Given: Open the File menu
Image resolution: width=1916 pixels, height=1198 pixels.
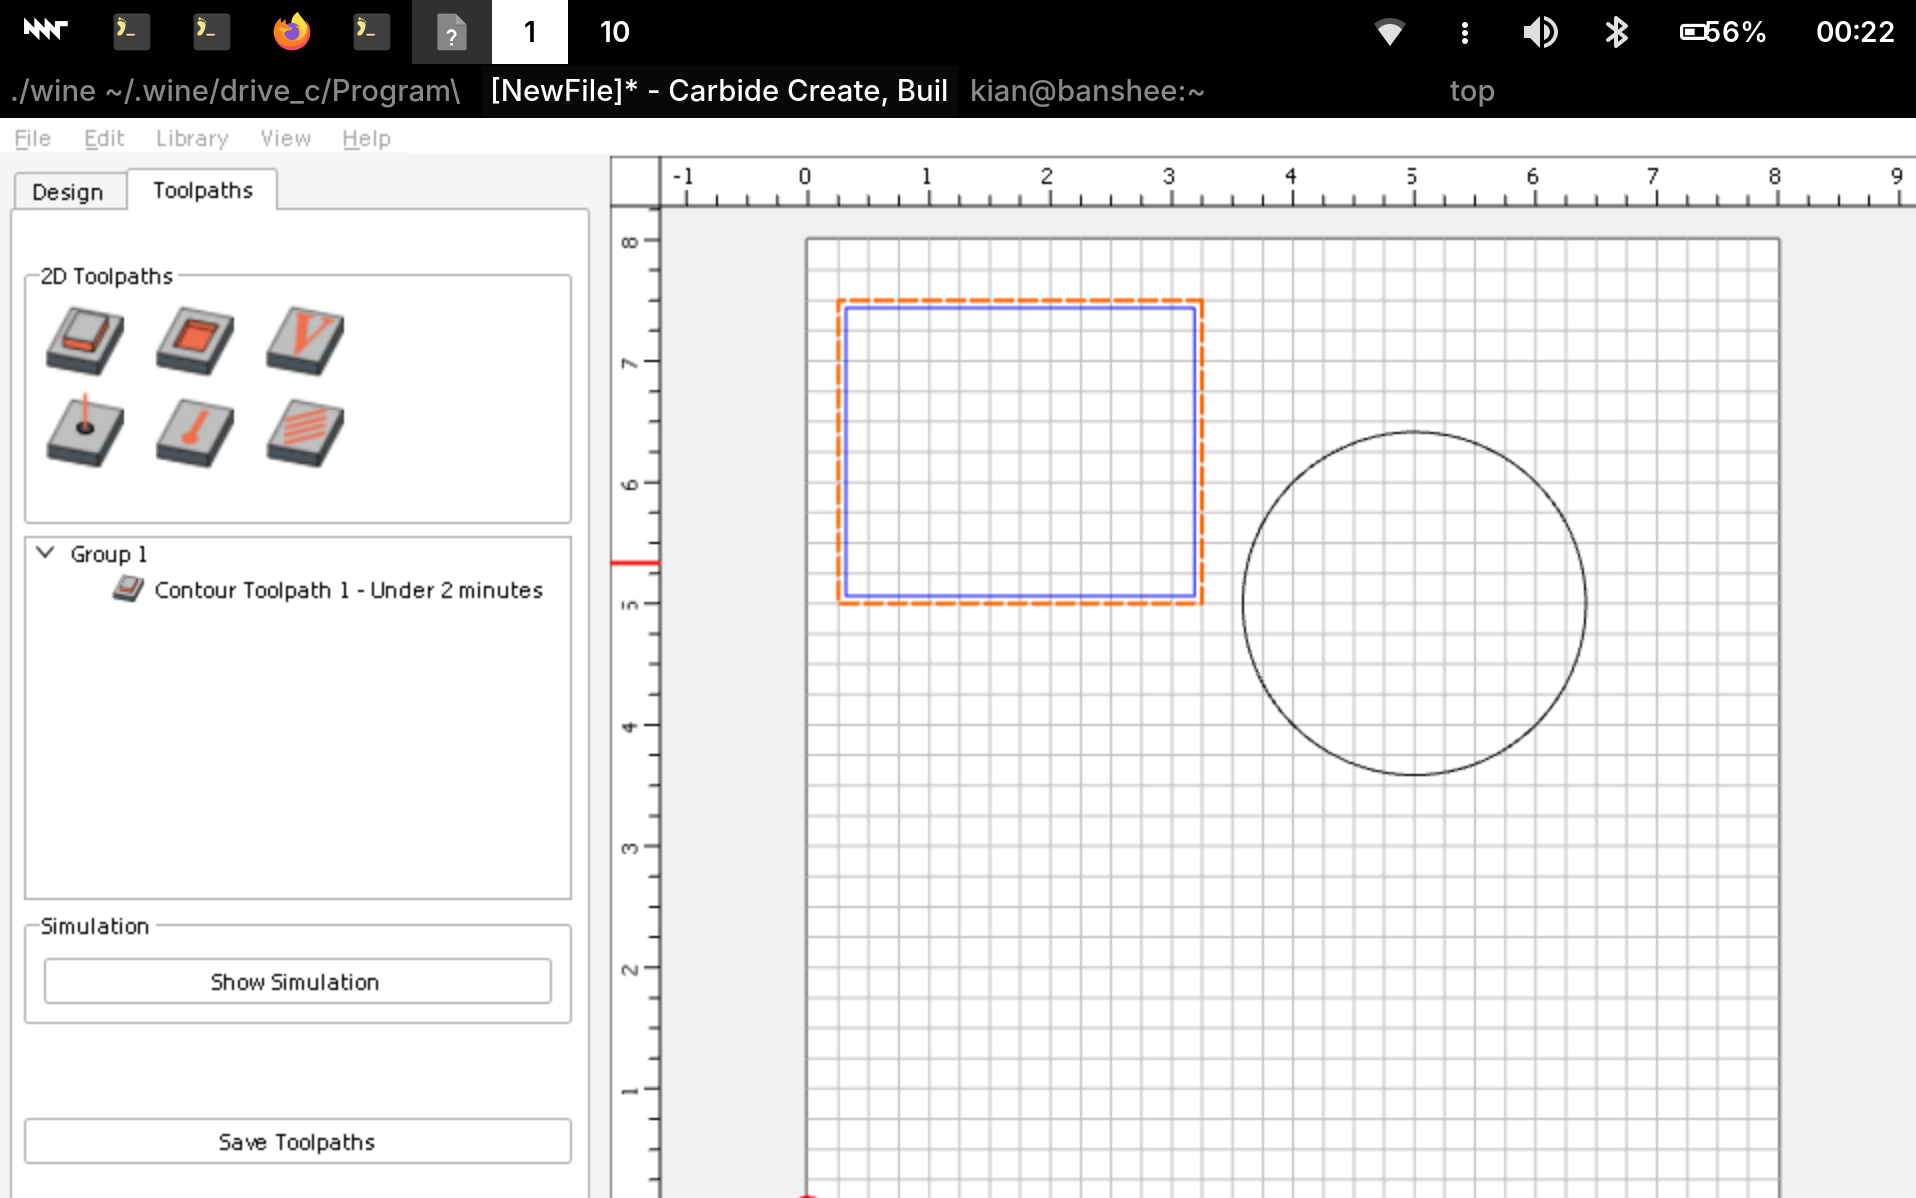Looking at the screenshot, I should pyautogui.click(x=32, y=138).
